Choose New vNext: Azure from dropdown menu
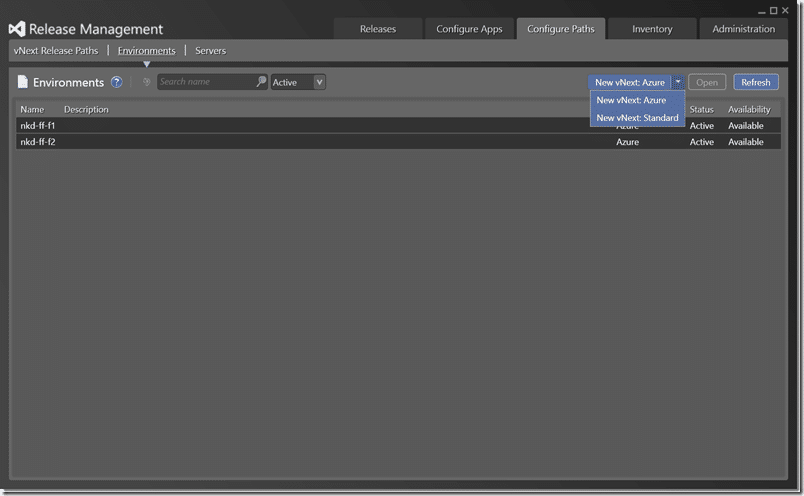The width and height of the screenshot is (804, 496). [x=637, y=100]
